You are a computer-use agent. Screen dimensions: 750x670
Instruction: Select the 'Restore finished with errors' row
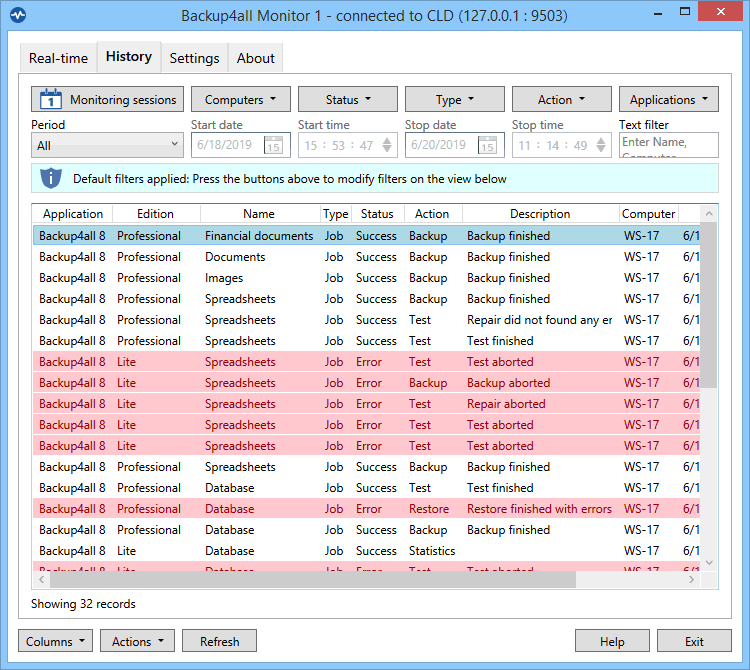[366, 509]
